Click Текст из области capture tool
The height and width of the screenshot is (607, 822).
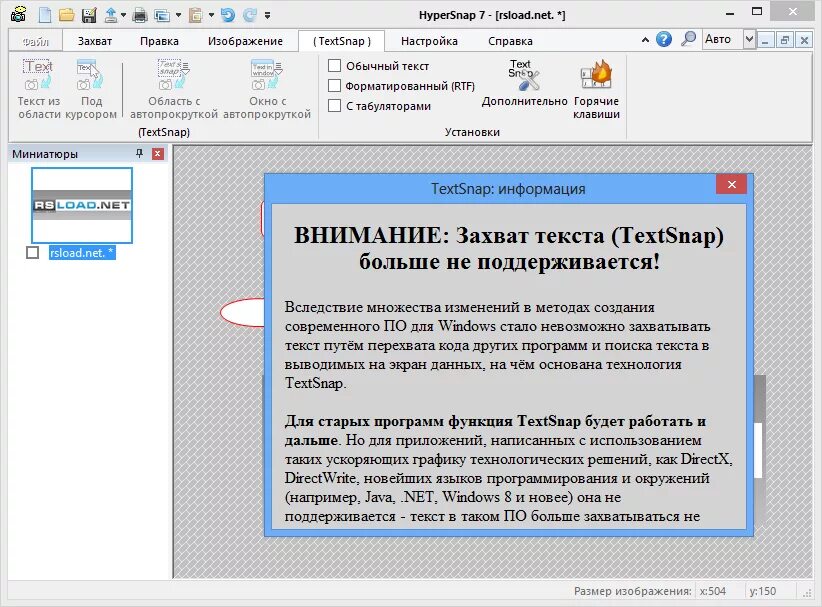pyautogui.click(x=39, y=89)
